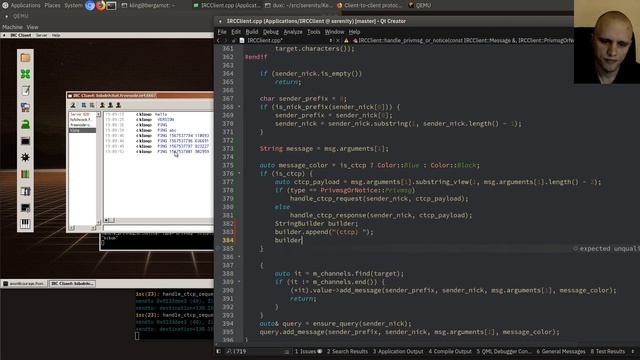Viewport: 640px width, 360px height.
Task: Open the Window menu in Qt Creator
Action: (x=334, y=32)
